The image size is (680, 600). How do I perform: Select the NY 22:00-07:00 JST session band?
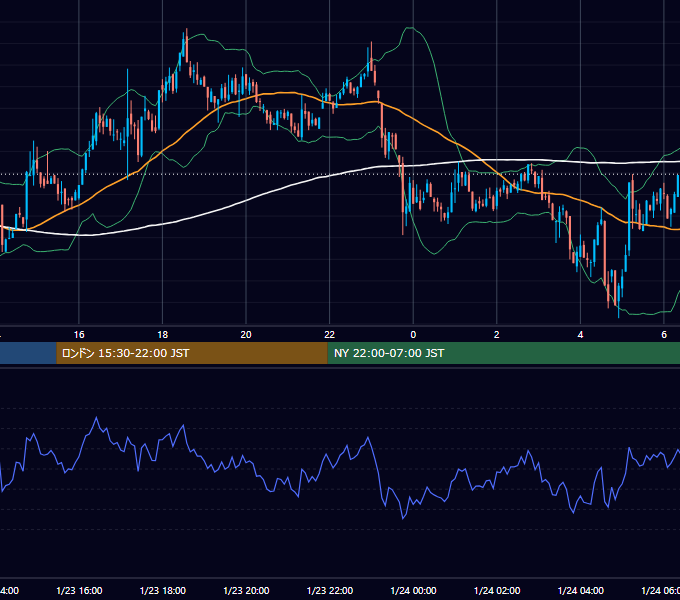click(503, 353)
